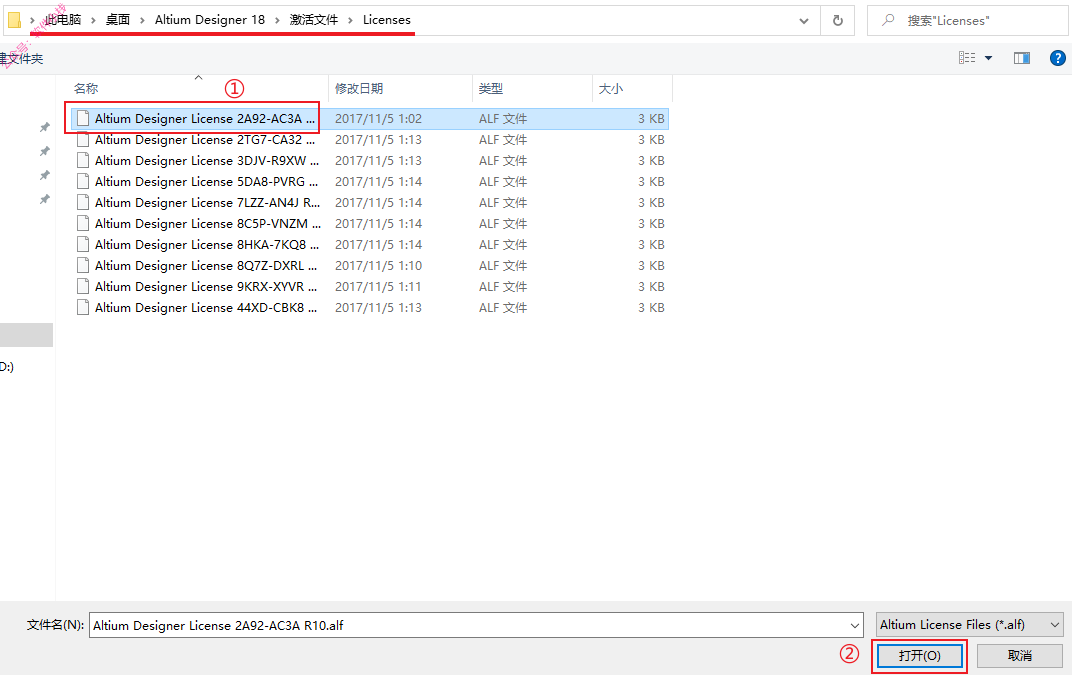Navigate to 桌面 in breadcrumb
Screen dimensions: 1072x675
[118, 20]
